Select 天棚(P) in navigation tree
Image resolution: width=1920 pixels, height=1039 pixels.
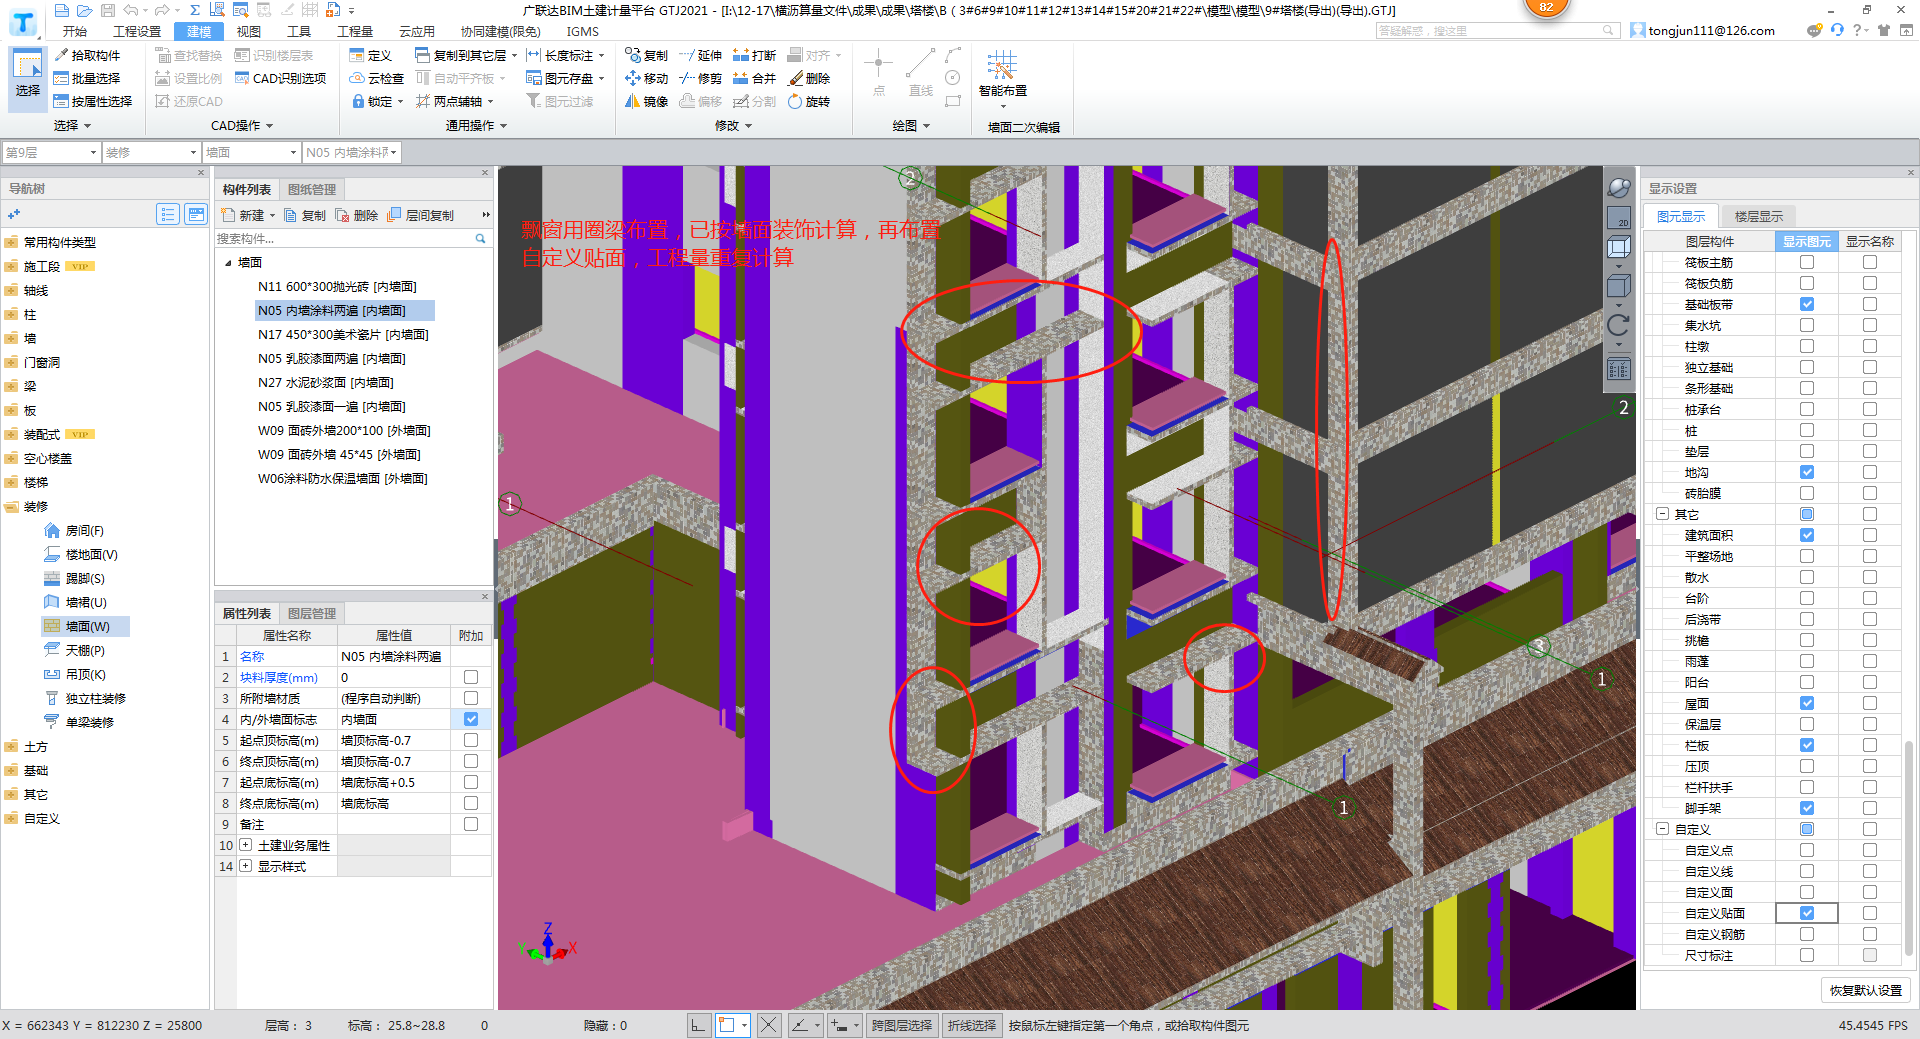point(84,650)
